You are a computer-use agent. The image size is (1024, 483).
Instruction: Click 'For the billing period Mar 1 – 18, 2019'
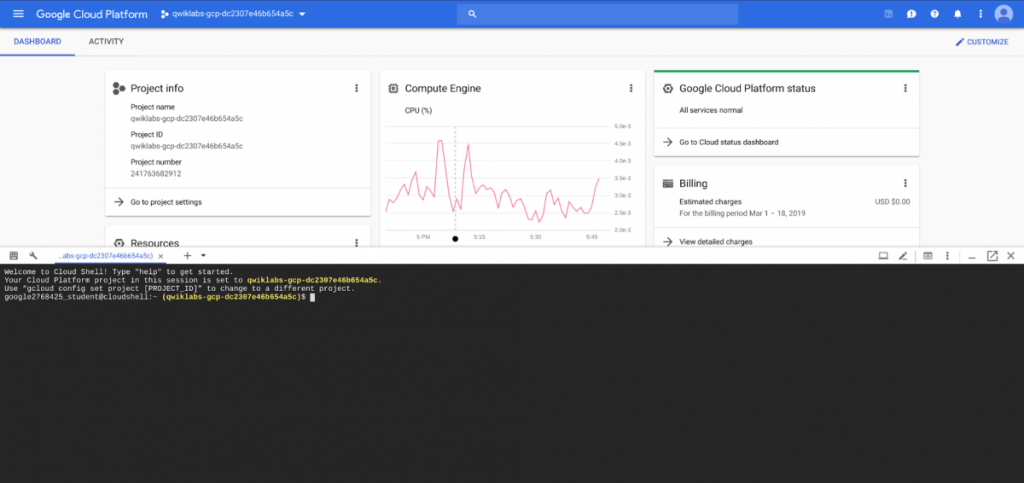744,213
